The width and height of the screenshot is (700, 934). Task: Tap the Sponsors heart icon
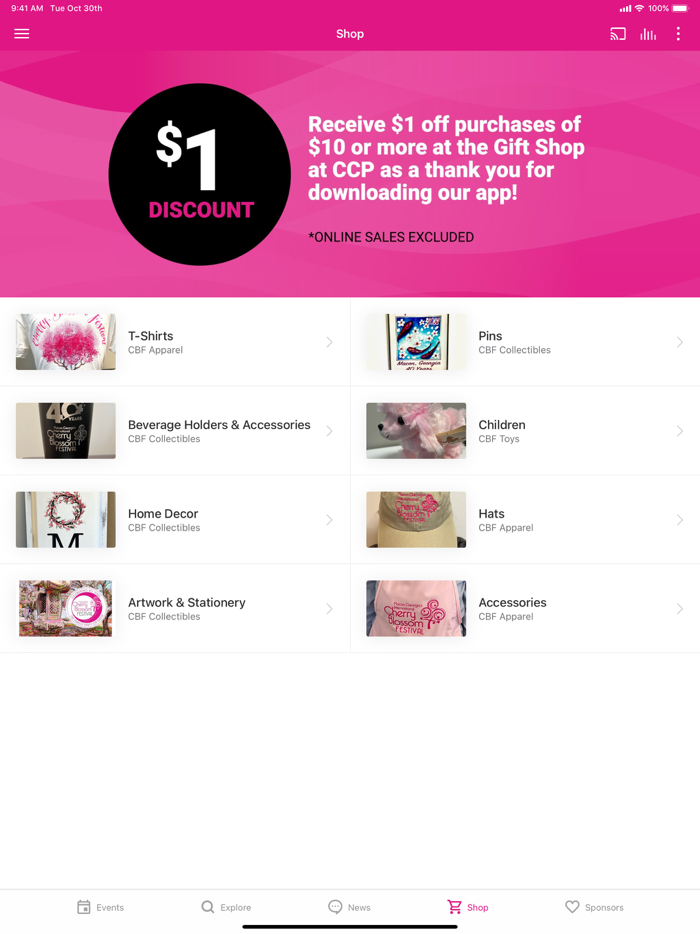click(572, 907)
